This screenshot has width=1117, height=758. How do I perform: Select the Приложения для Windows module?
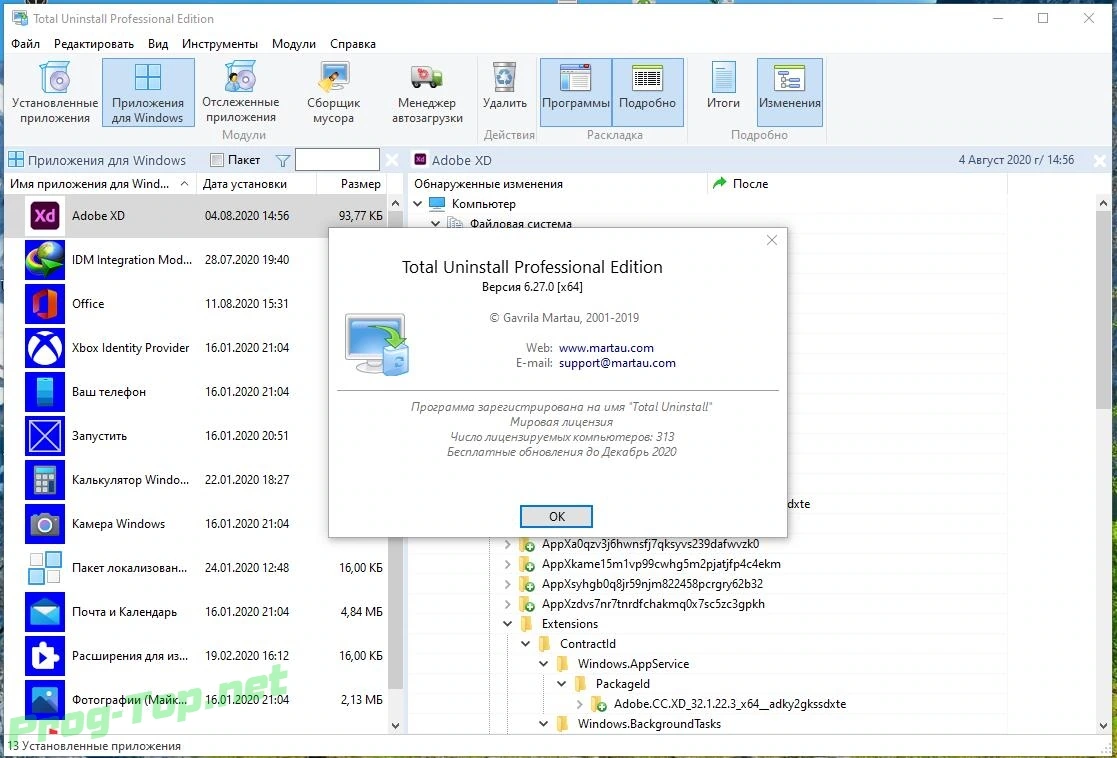pos(148,93)
